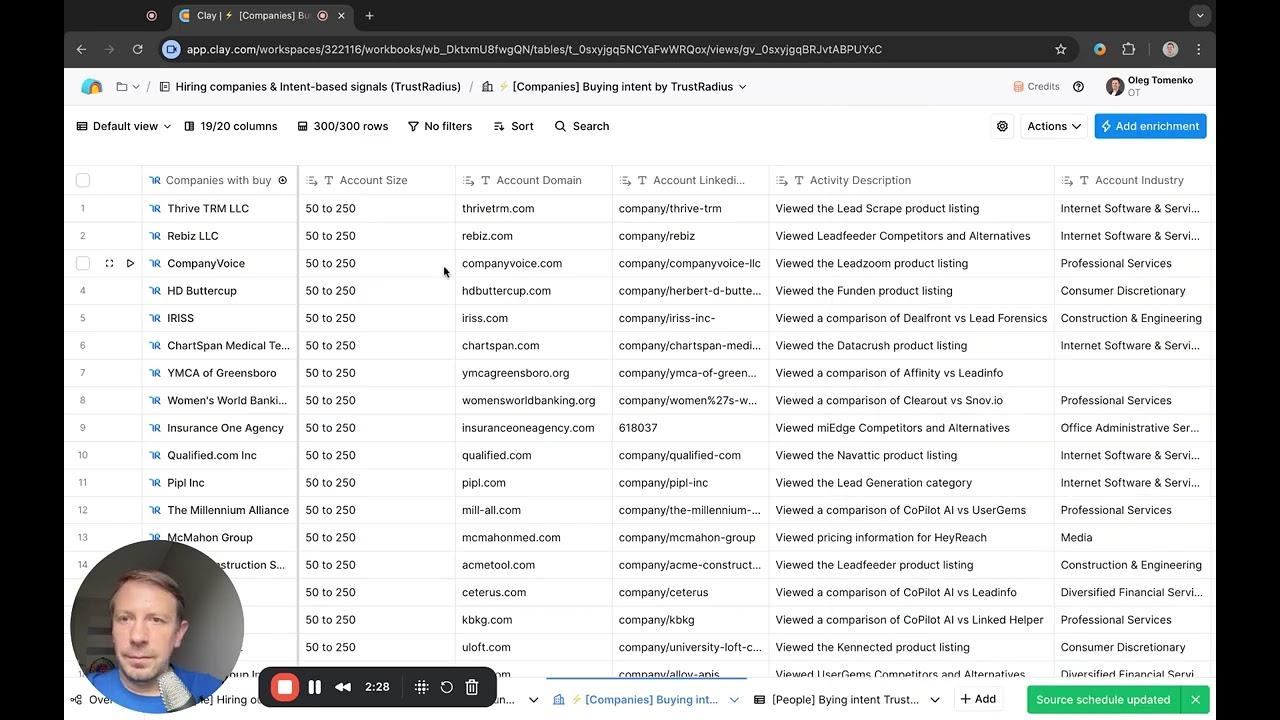Add a new table with Add button
Viewport: 1280px width, 720px height.
pos(978,700)
